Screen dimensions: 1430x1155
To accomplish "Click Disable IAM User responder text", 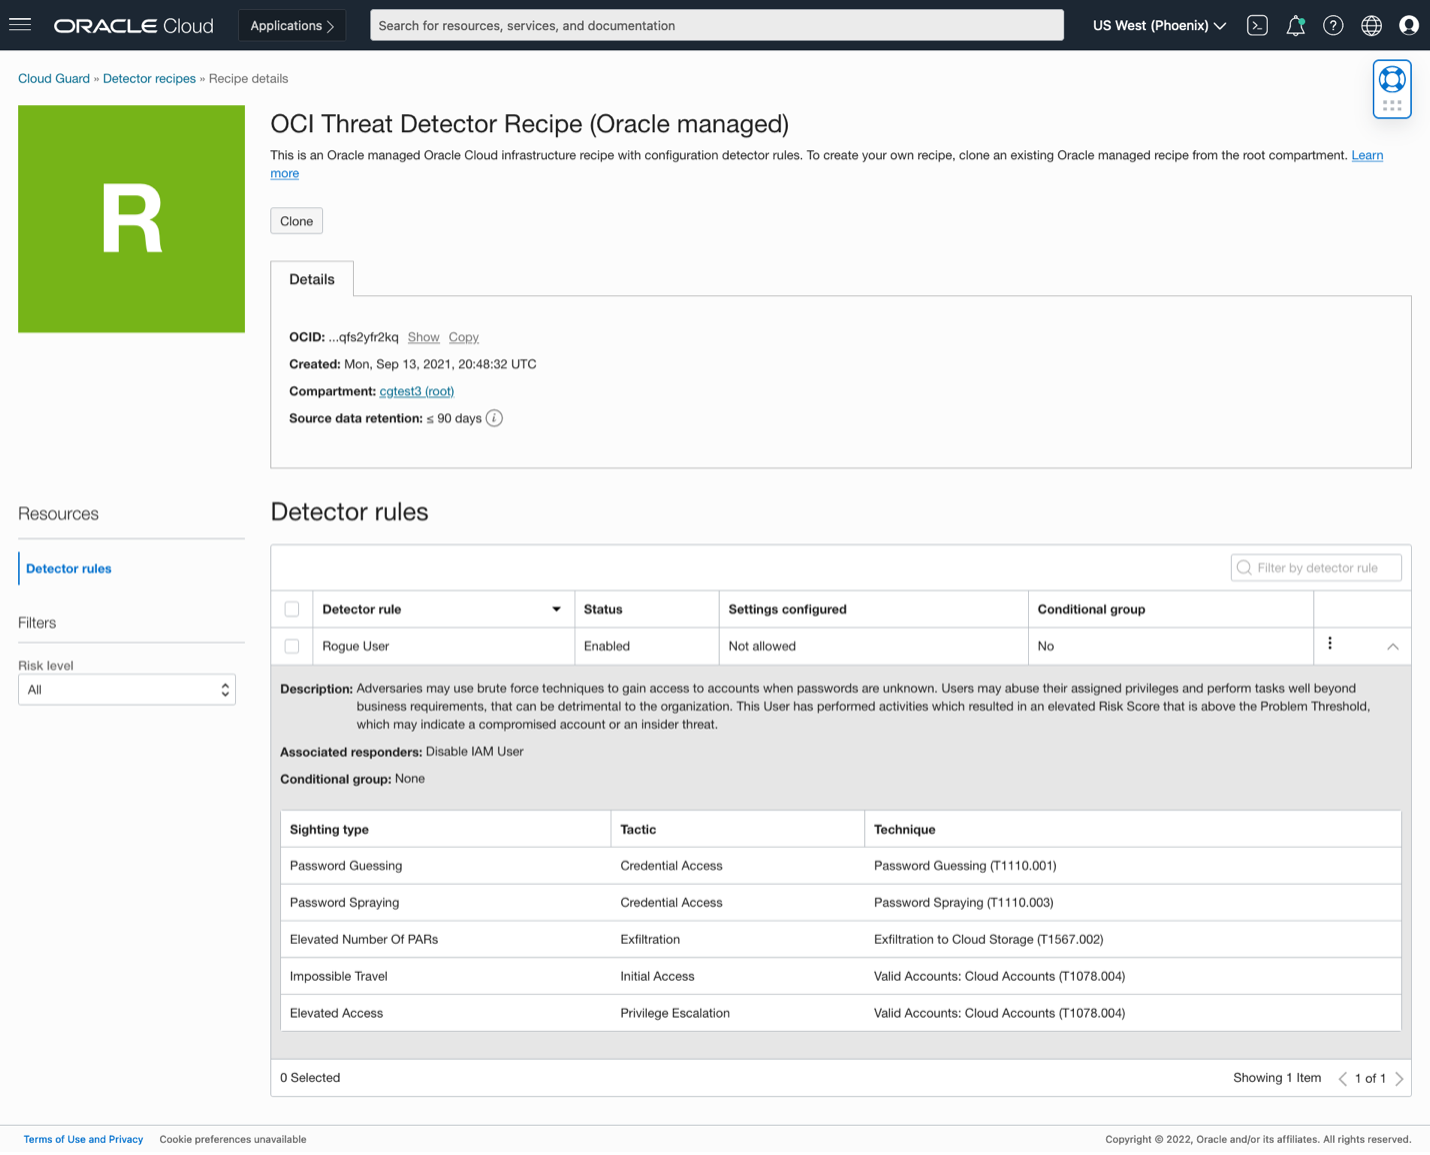I will point(474,752).
